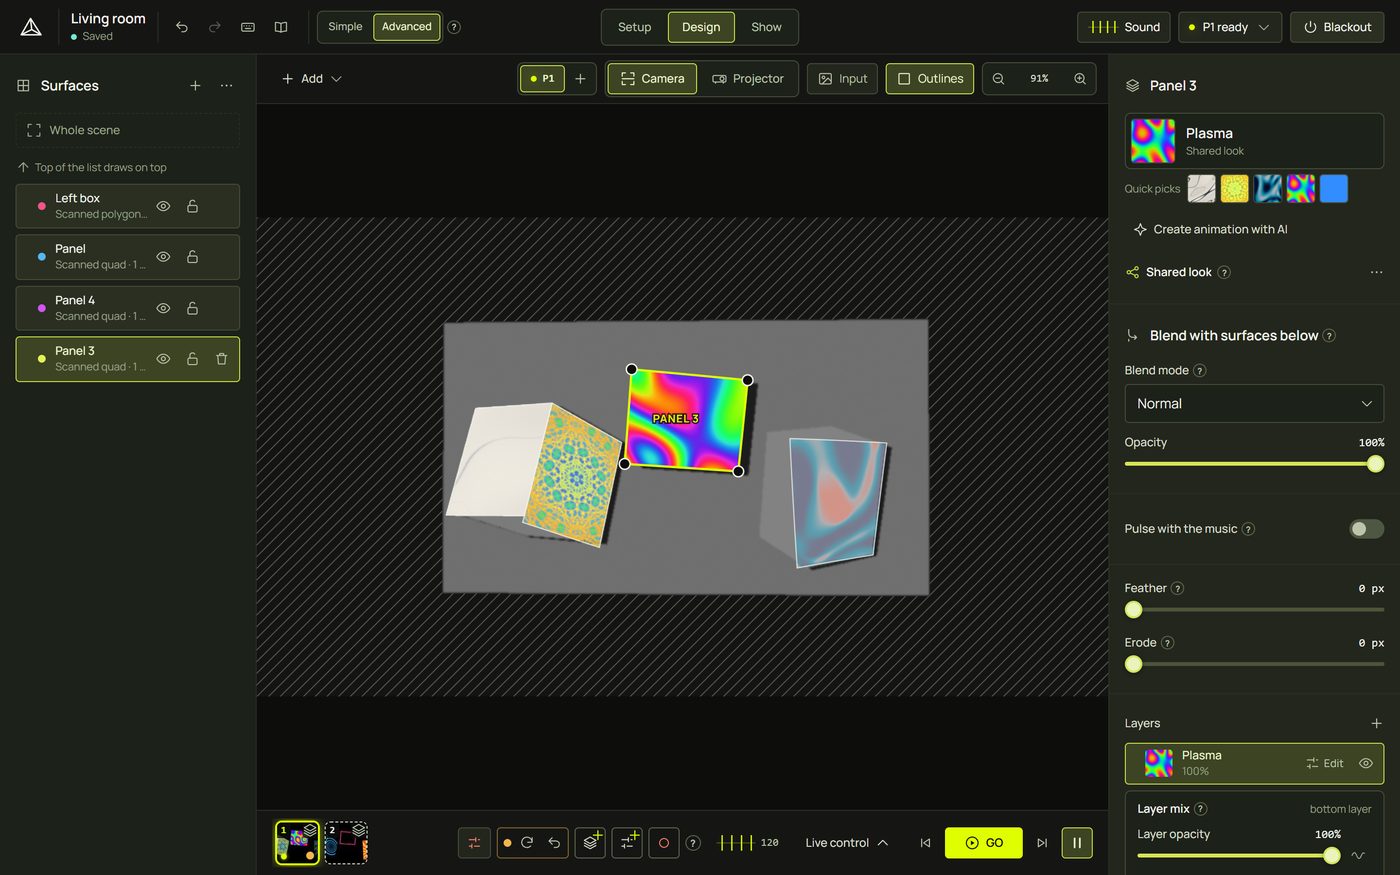Image resolution: width=1400 pixels, height=875 pixels.
Task: Lock the Panel 4 surface
Action: pos(192,308)
